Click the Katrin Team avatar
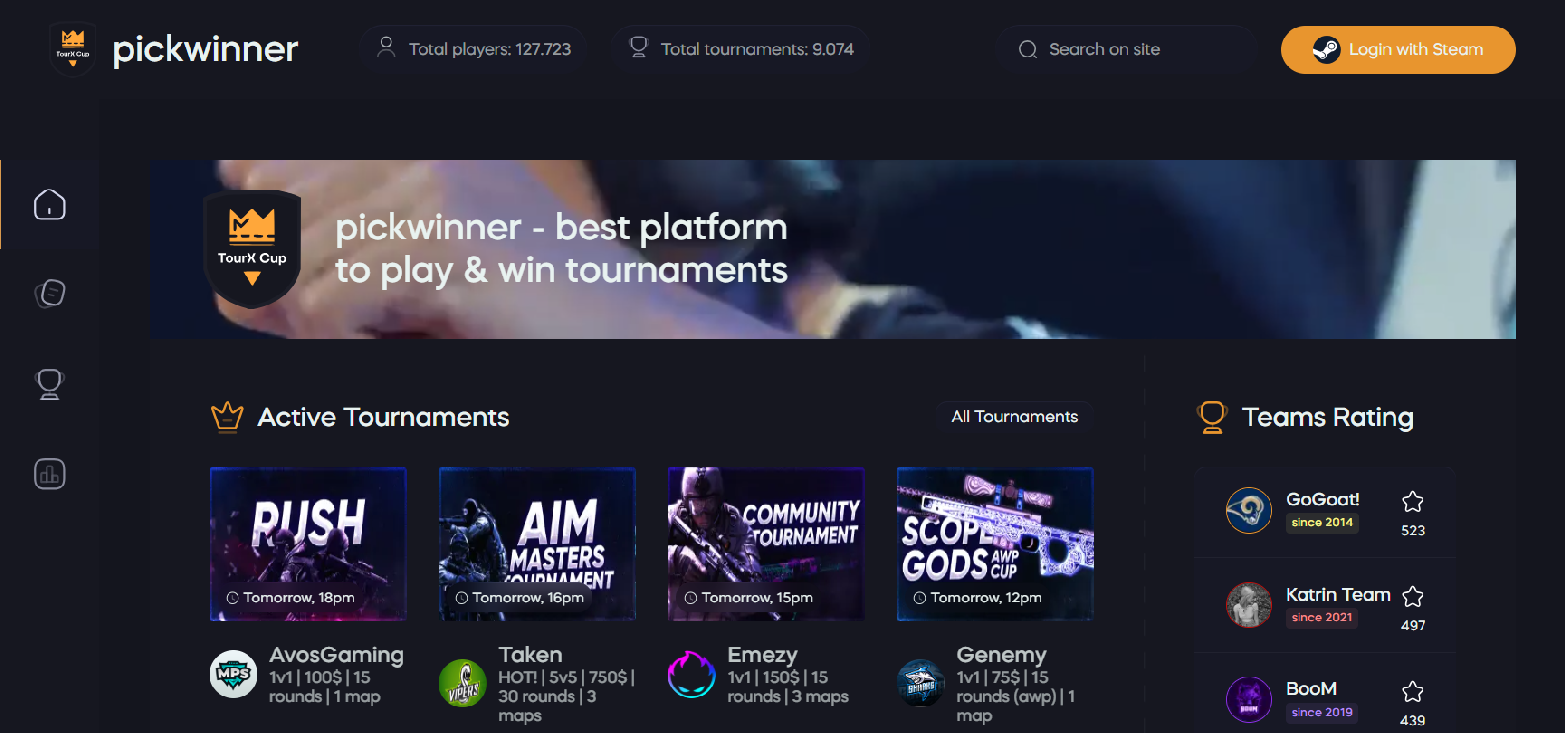 [x=1249, y=605]
